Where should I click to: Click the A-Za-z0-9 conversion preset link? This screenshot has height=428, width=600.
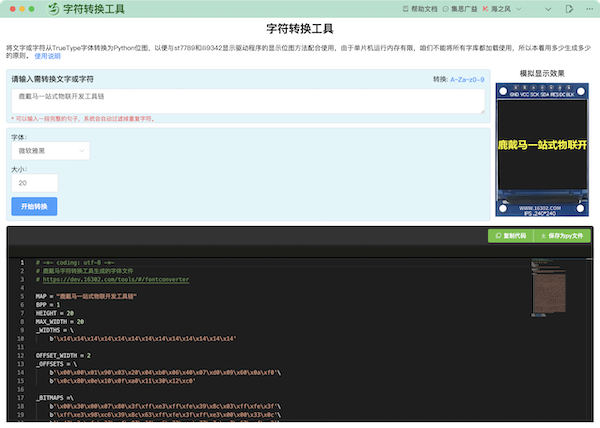click(x=466, y=78)
